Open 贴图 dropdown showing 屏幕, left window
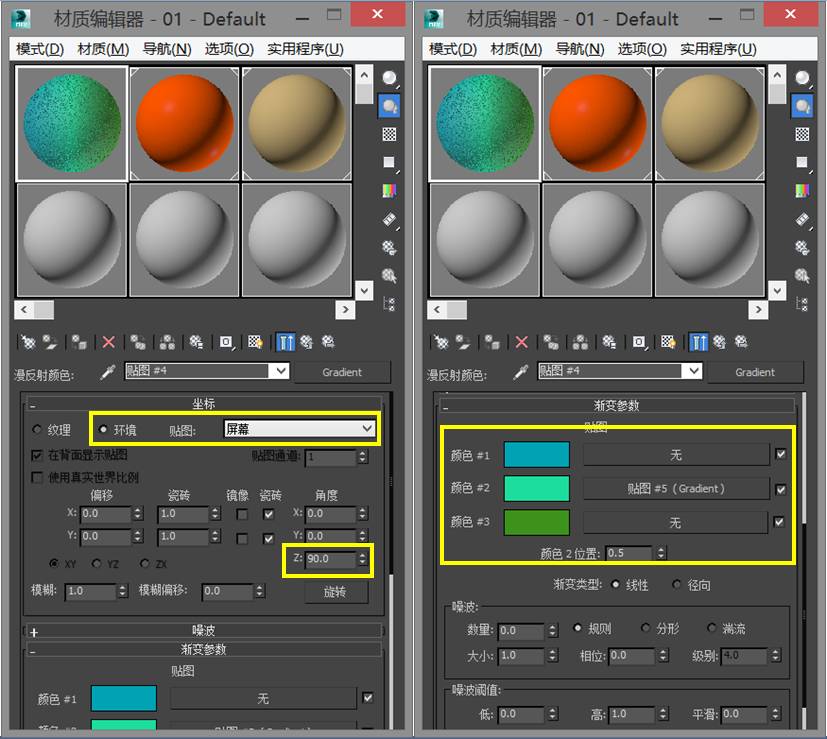The image size is (827, 739). [300, 429]
